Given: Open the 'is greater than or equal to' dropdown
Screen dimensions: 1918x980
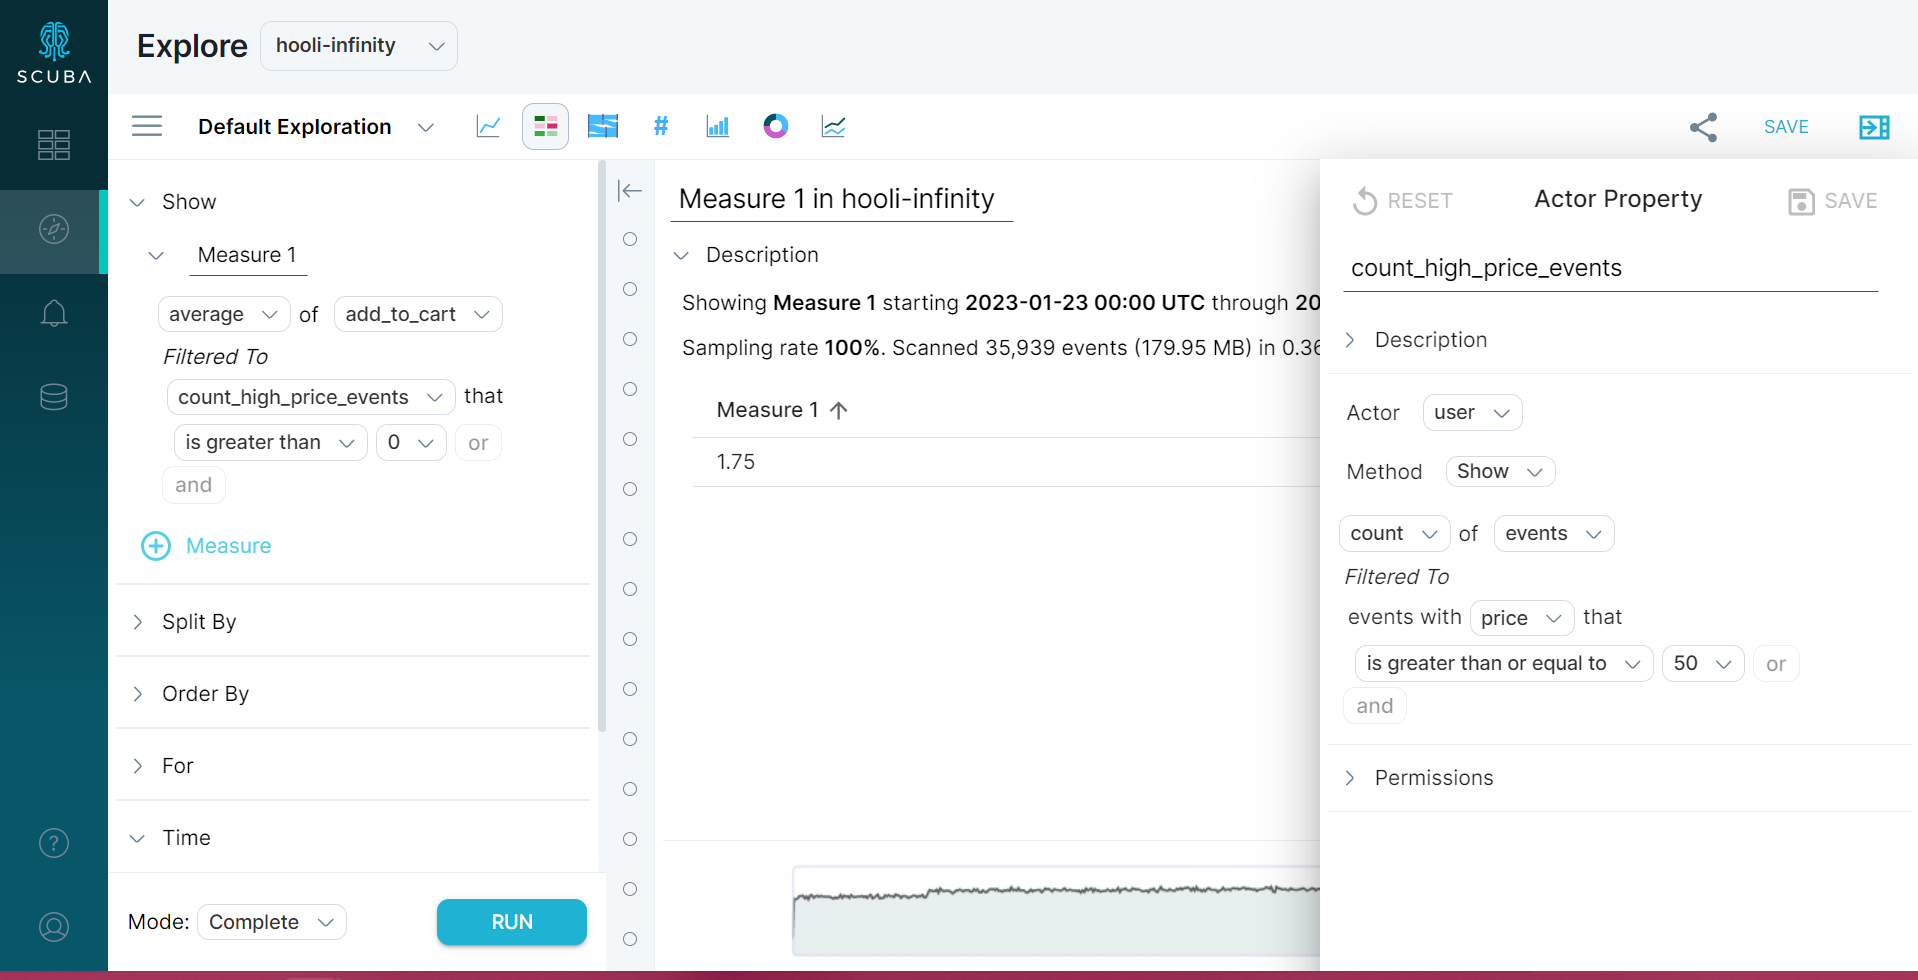Looking at the screenshot, I should 1504,664.
